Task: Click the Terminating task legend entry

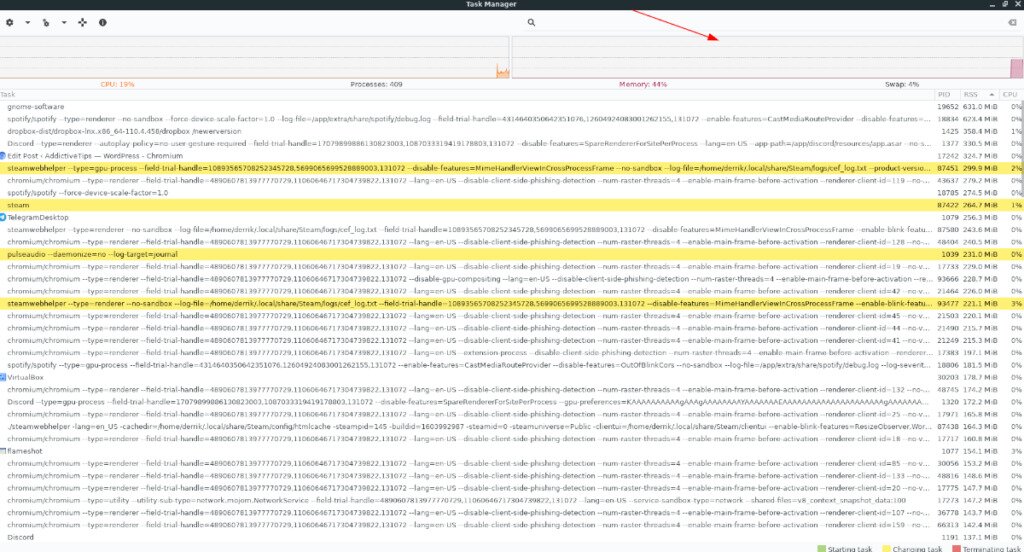Action: tap(986, 549)
